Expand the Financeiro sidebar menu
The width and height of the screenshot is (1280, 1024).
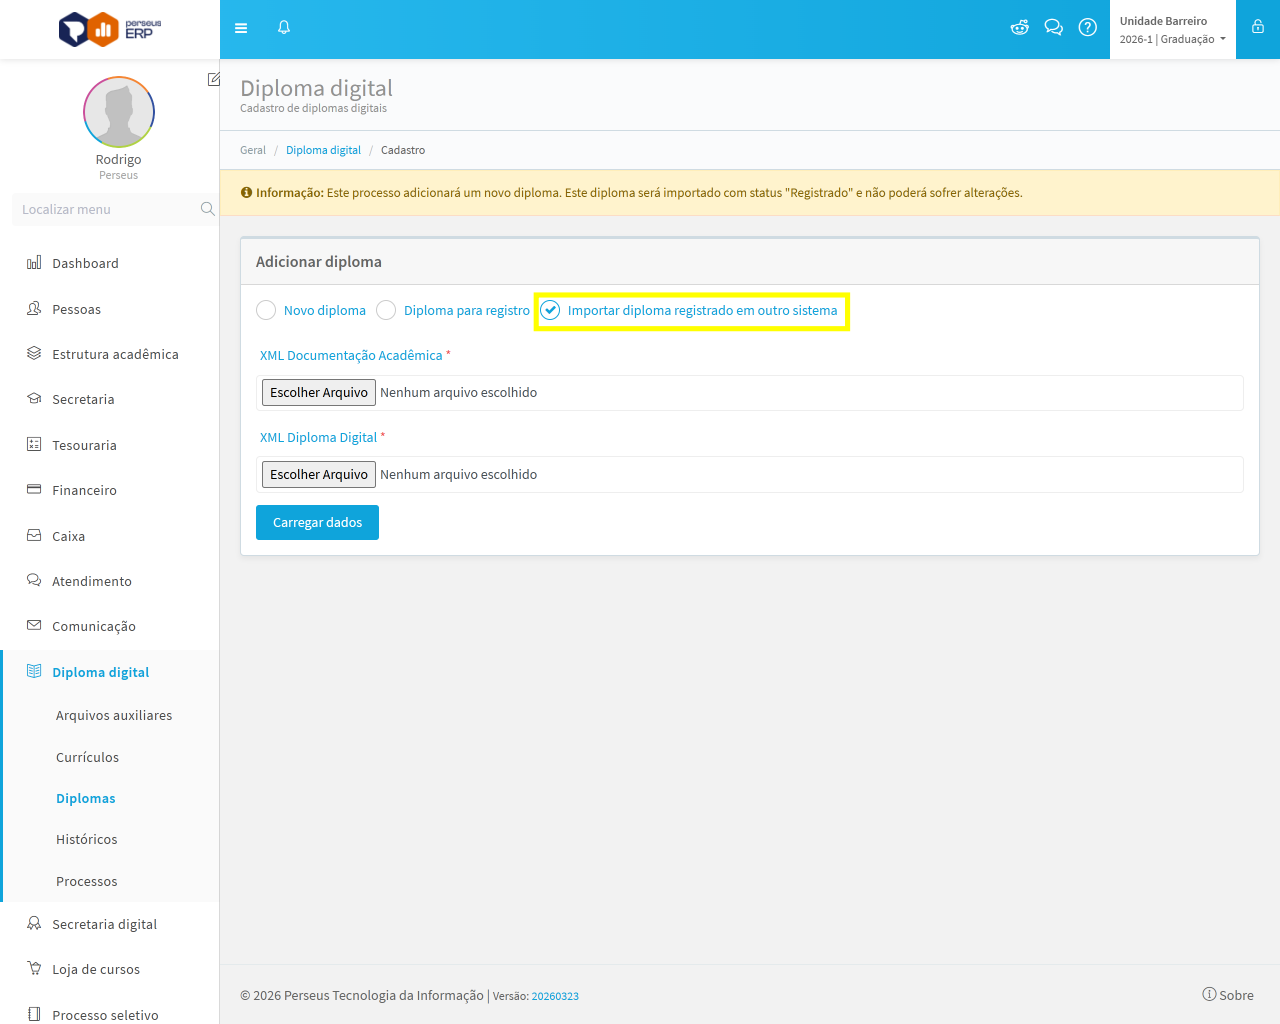(x=84, y=490)
